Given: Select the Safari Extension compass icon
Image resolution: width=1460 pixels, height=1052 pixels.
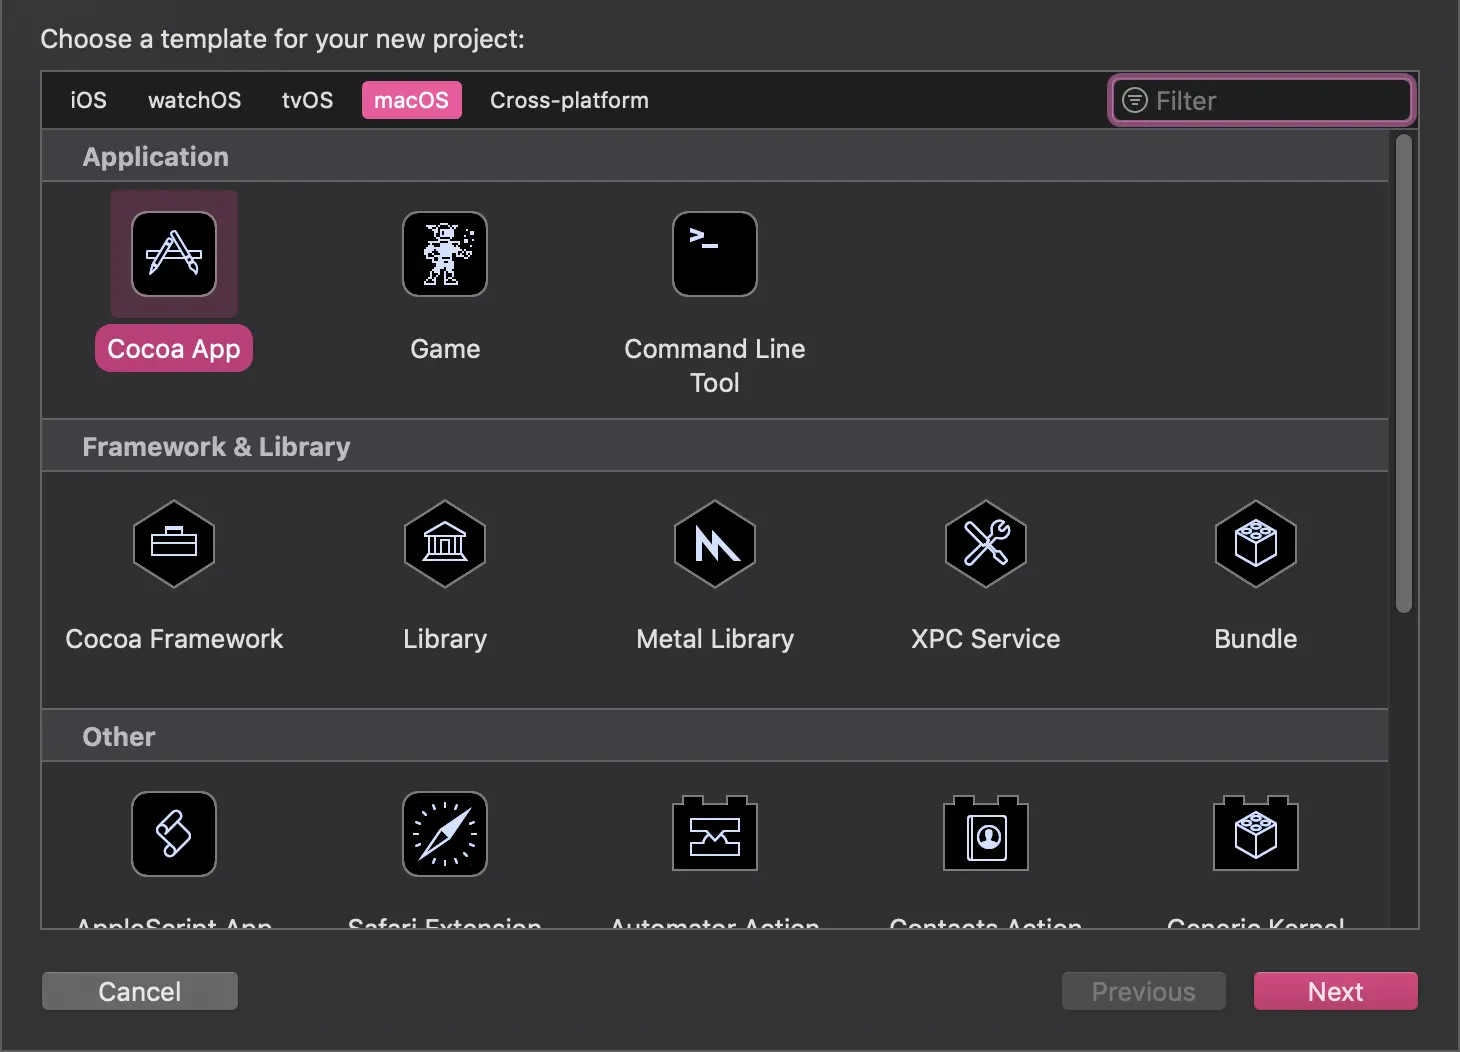Looking at the screenshot, I should pyautogui.click(x=445, y=834).
